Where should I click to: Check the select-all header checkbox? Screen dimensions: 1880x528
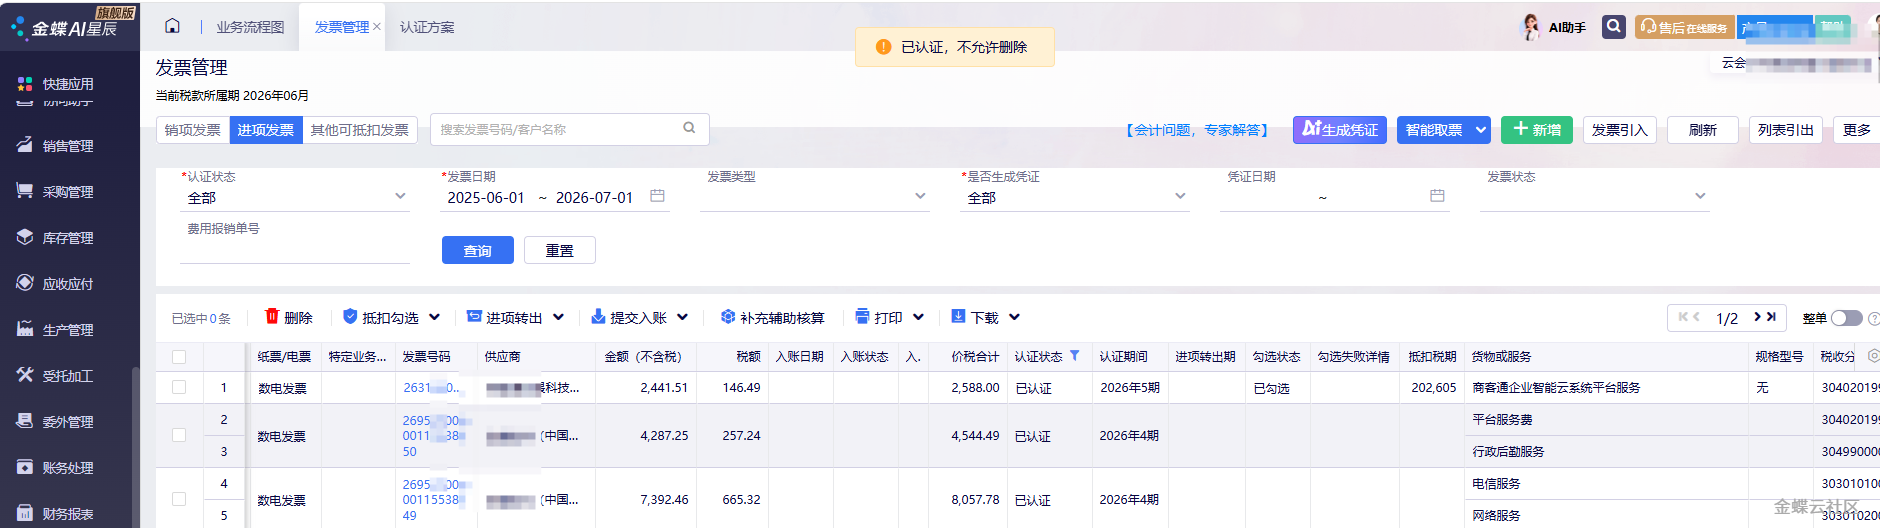click(179, 357)
